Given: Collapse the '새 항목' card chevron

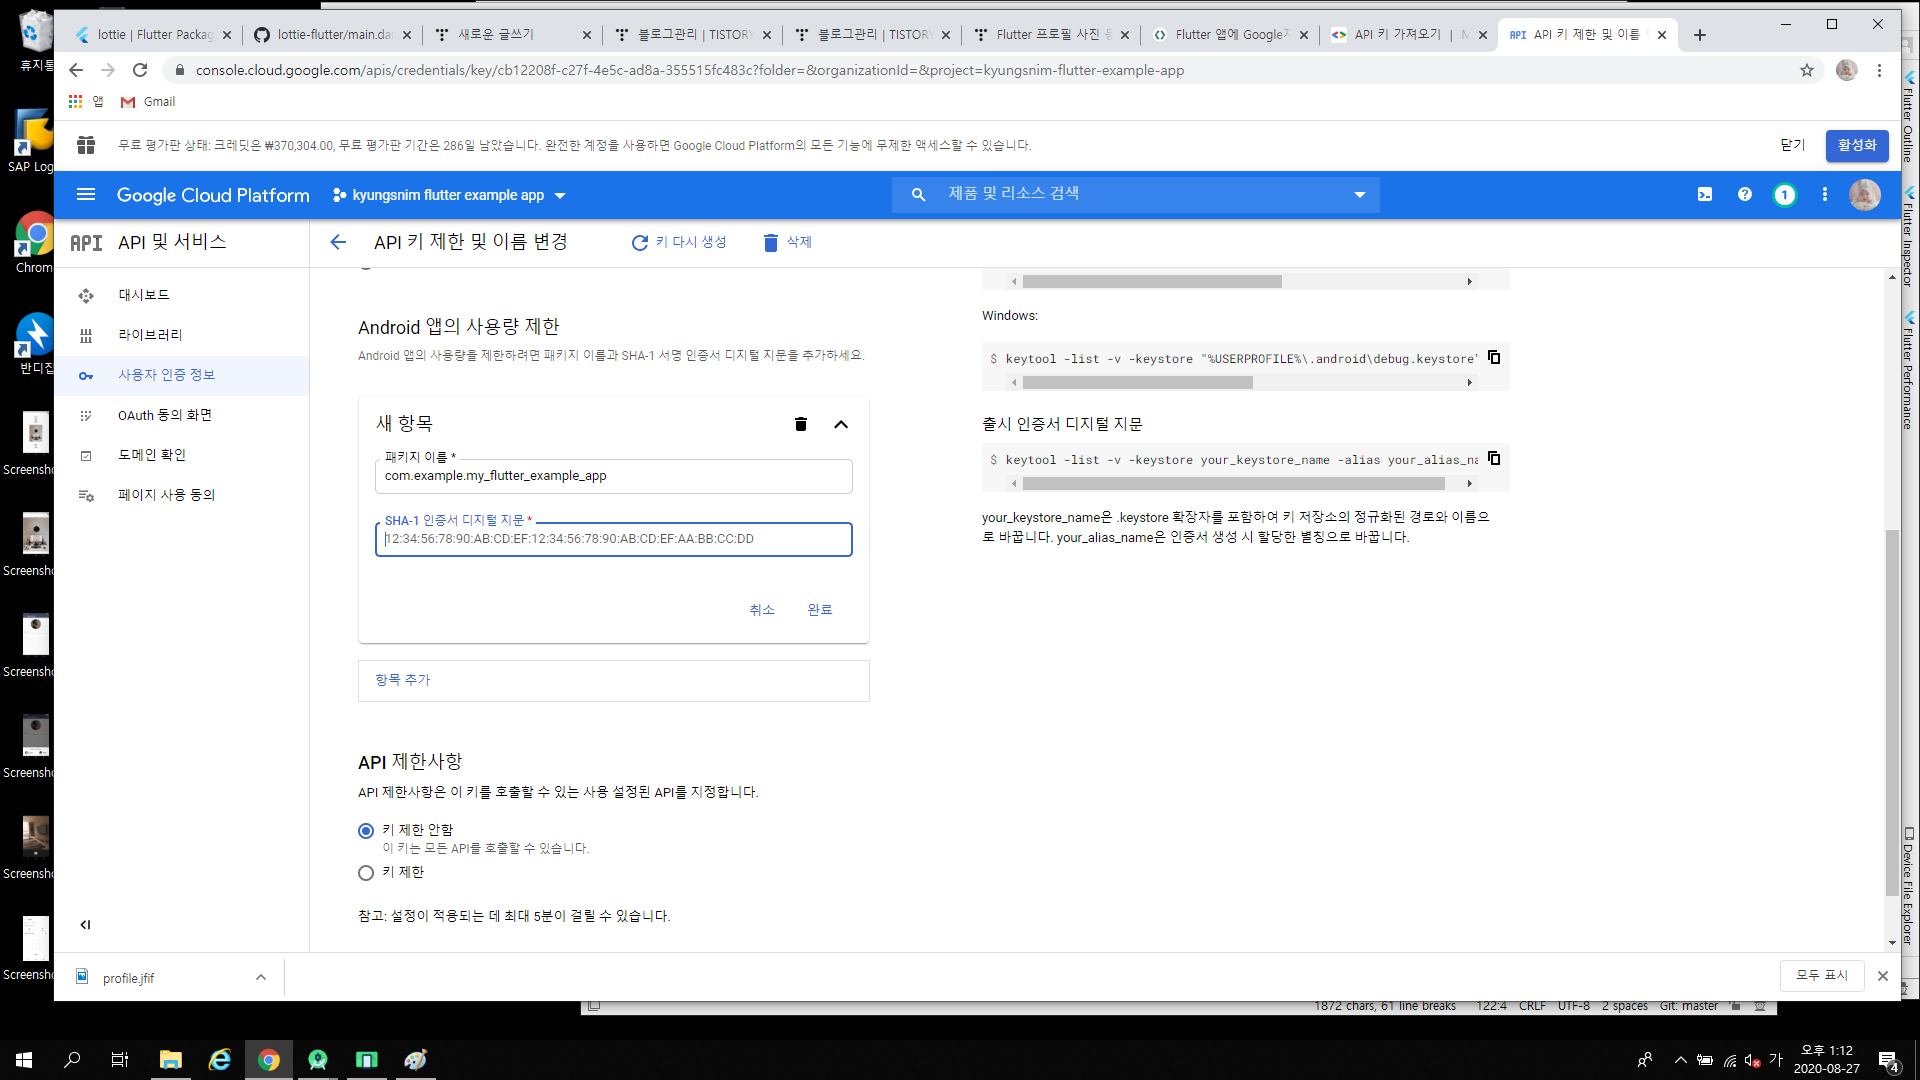Looking at the screenshot, I should pyautogui.click(x=841, y=424).
